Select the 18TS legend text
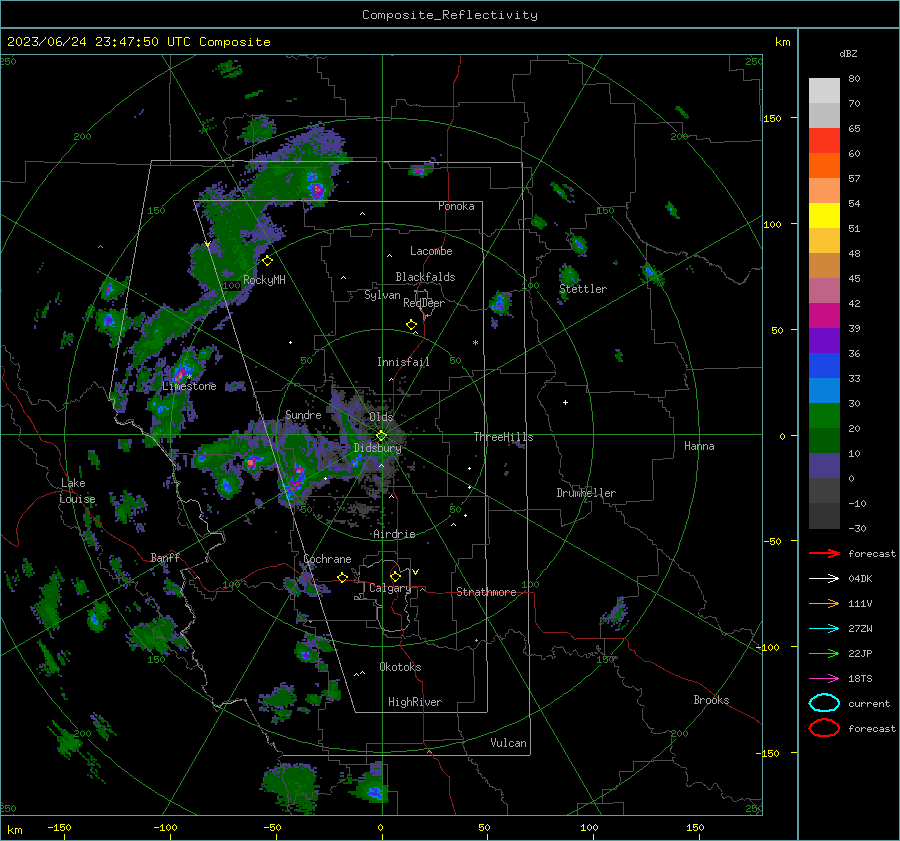The height and width of the screenshot is (841, 900). (x=860, y=679)
